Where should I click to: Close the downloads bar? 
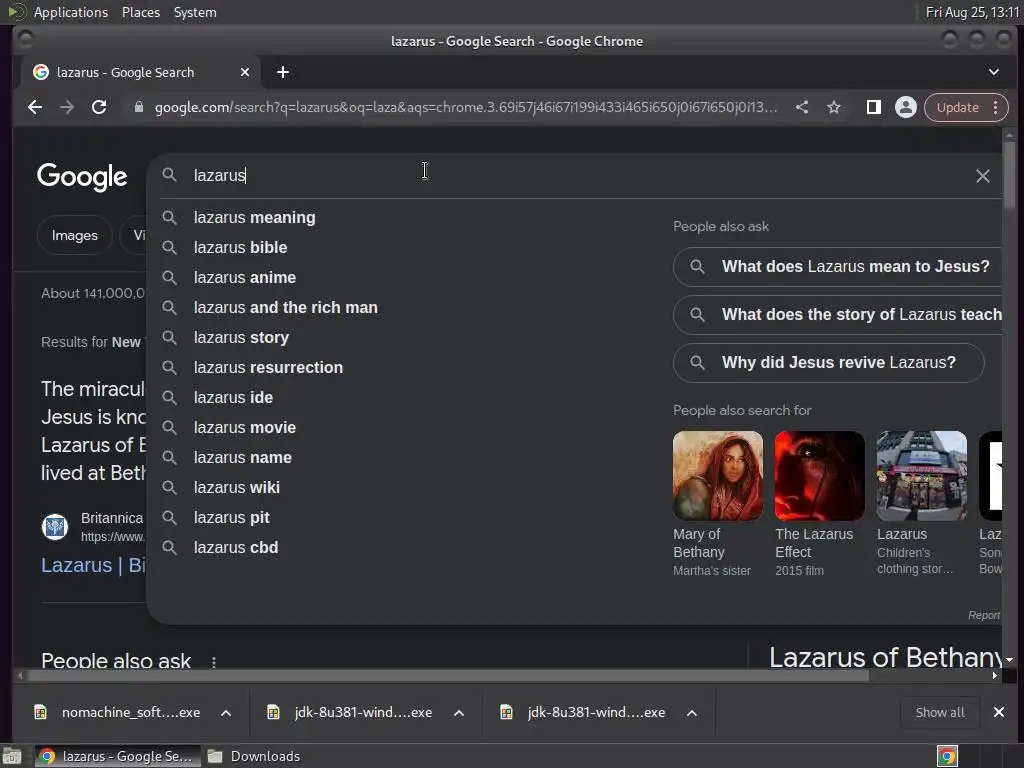[999, 712]
